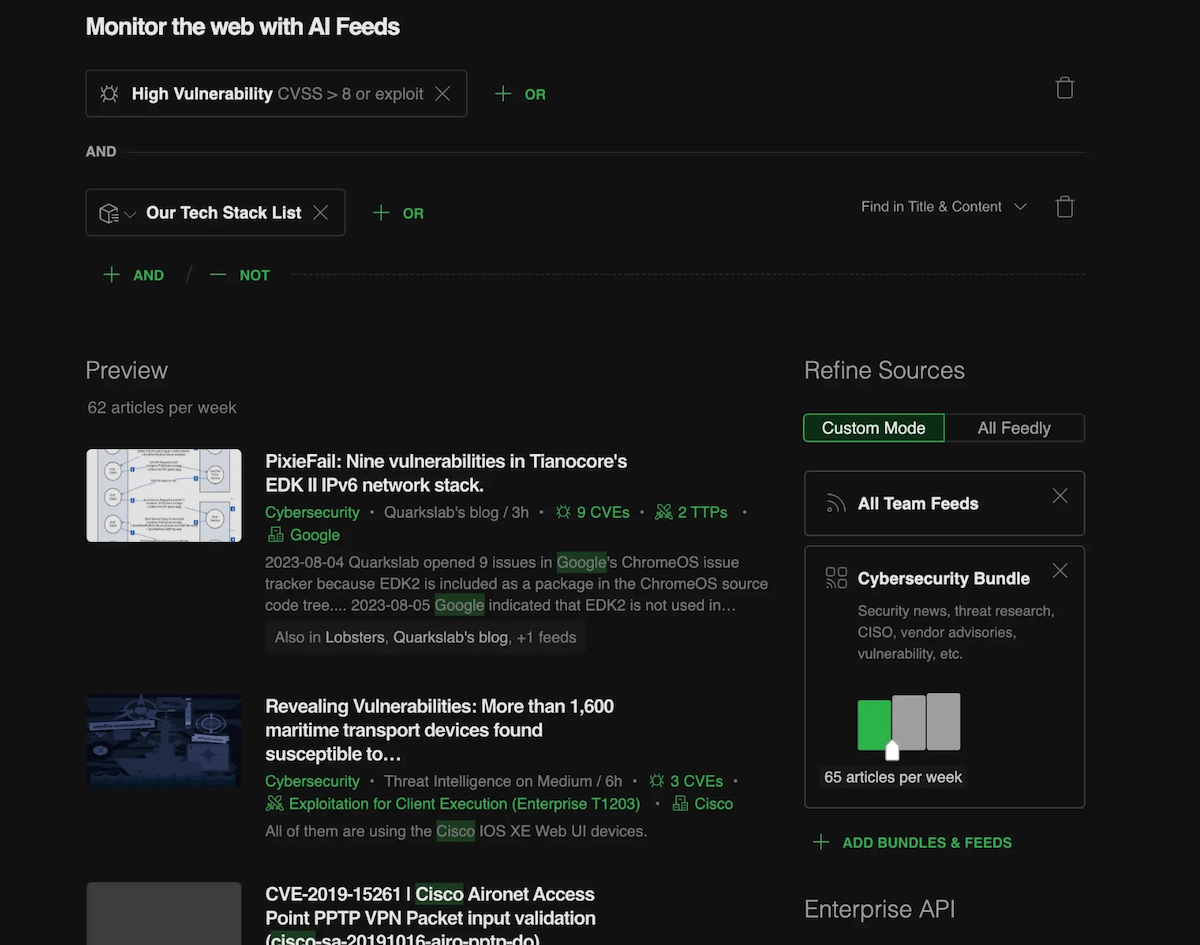The width and height of the screenshot is (1200, 945).
Task: Click the PixieFail article thumbnail
Action: 163,495
